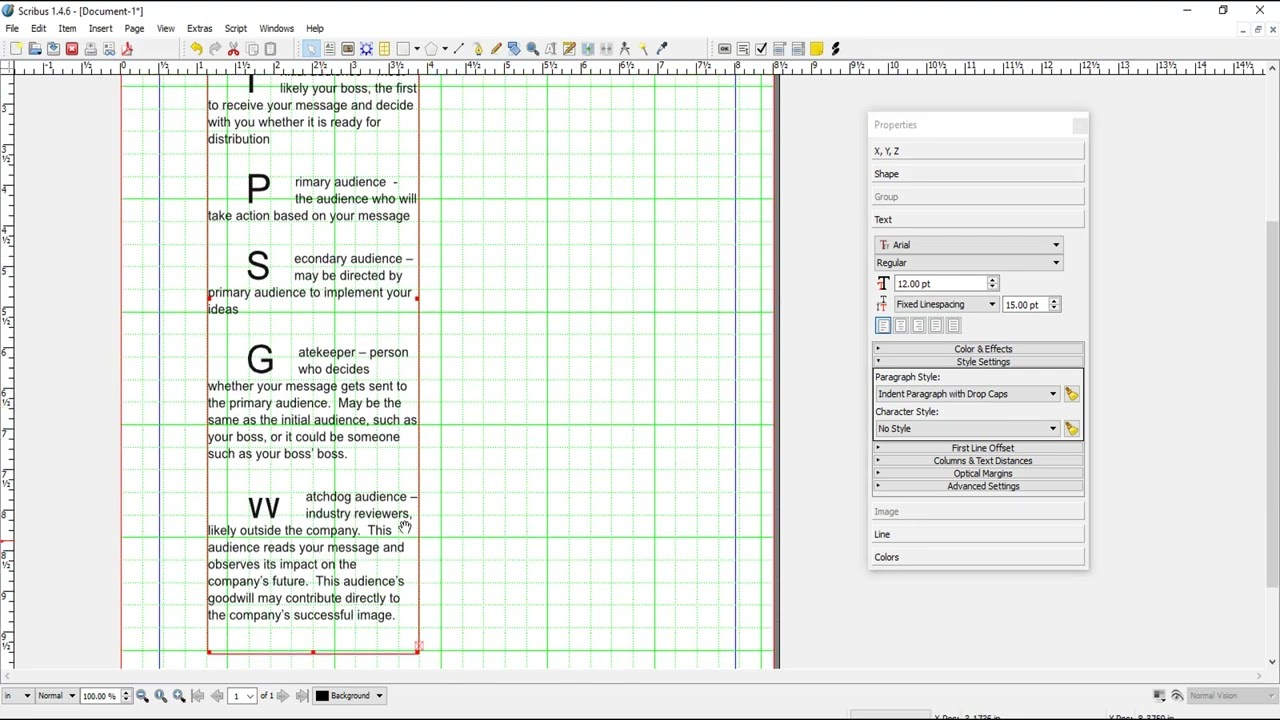Open the Script menu

tap(236, 29)
